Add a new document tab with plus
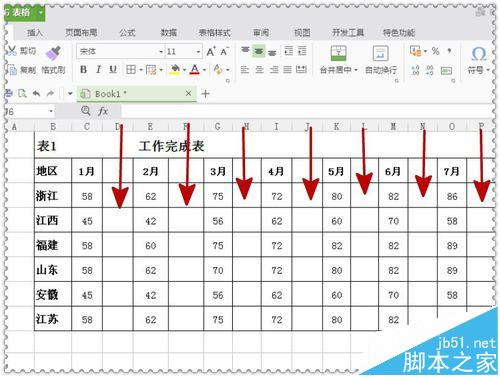 point(206,94)
